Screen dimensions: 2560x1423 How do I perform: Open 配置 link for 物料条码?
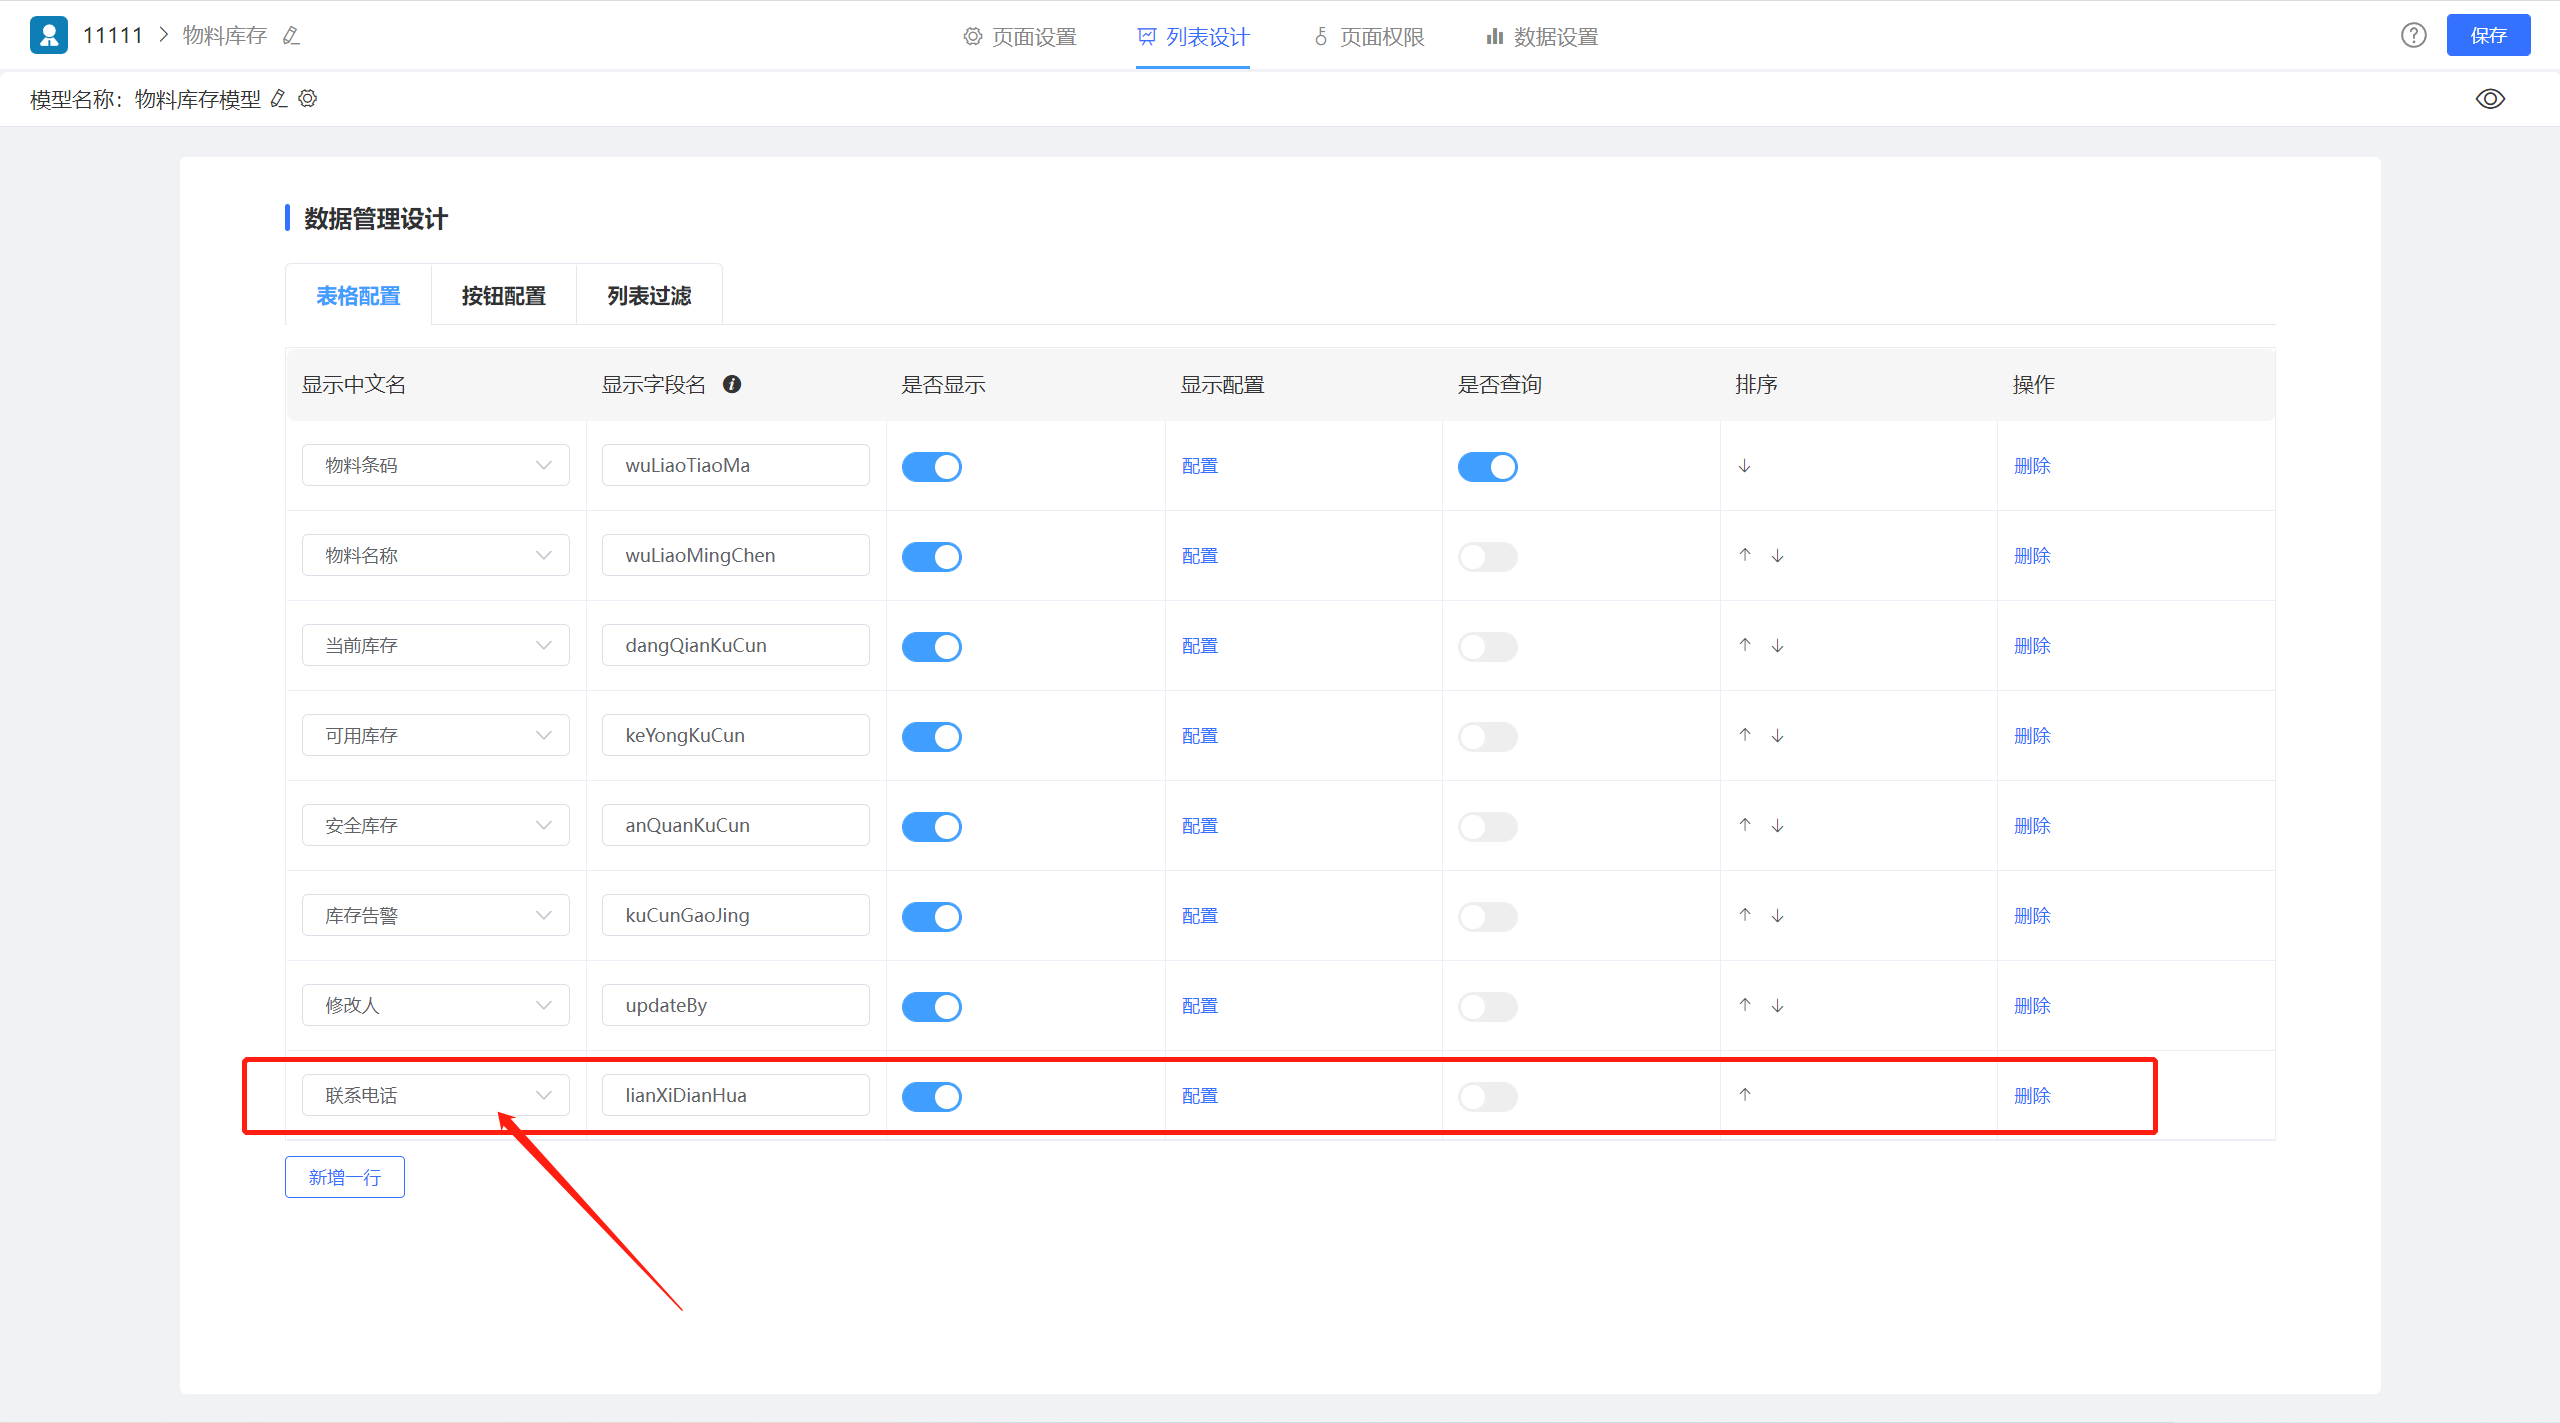click(x=1199, y=466)
